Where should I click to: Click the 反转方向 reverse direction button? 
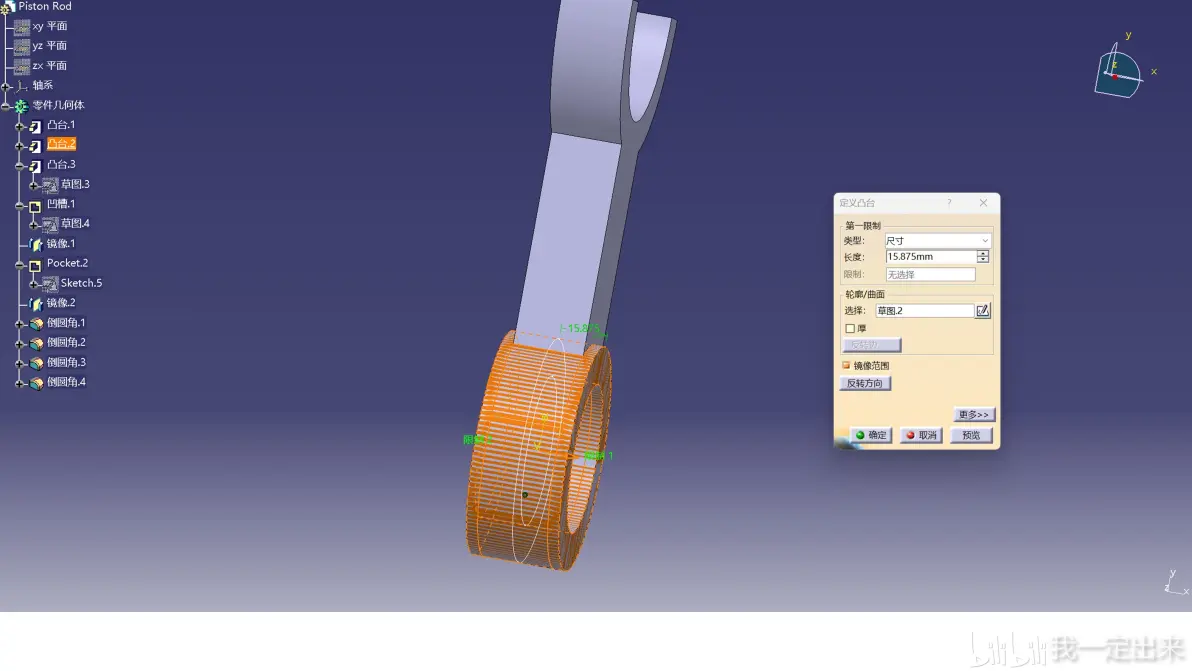(865, 383)
